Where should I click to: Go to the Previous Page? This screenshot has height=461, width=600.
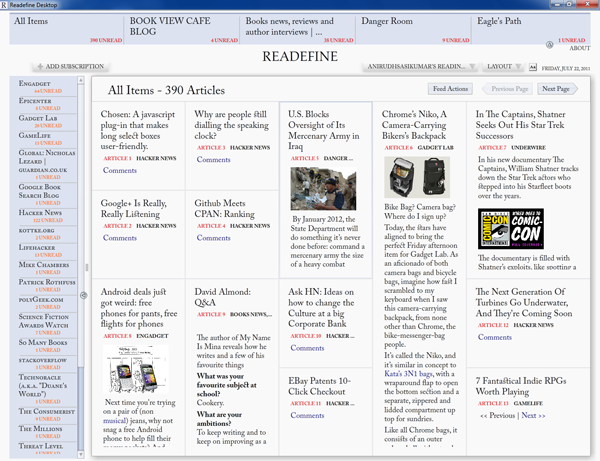click(x=508, y=89)
